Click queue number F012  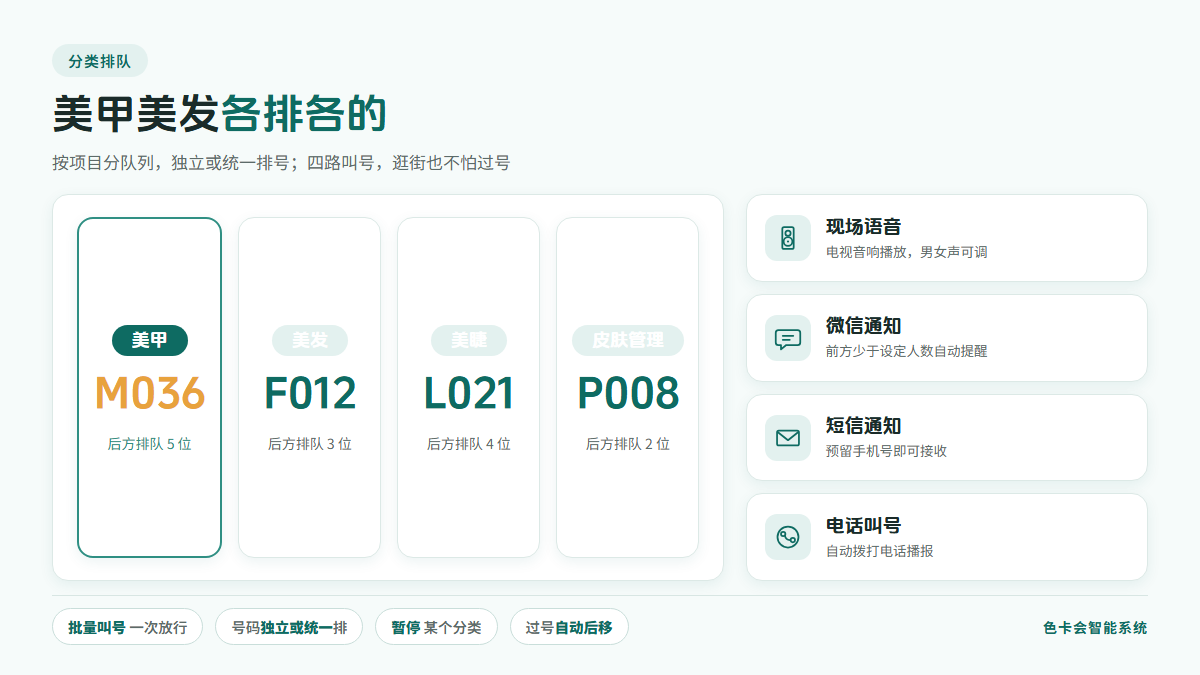click(310, 393)
